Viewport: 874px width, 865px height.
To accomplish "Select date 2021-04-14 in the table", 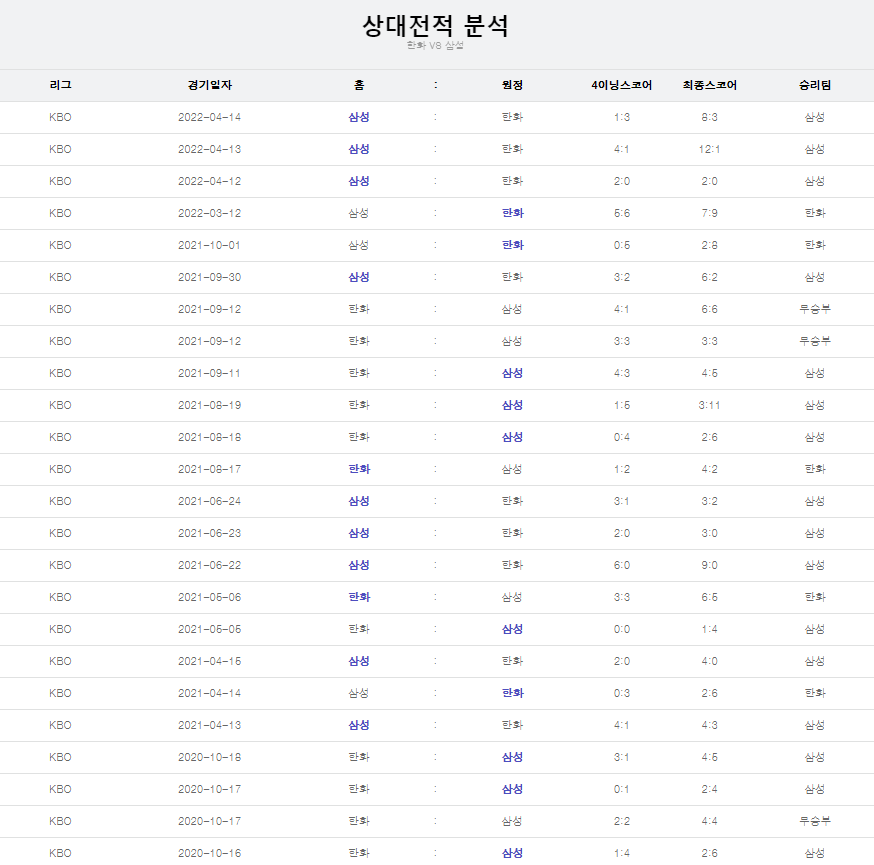I will pyautogui.click(x=210, y=693).
